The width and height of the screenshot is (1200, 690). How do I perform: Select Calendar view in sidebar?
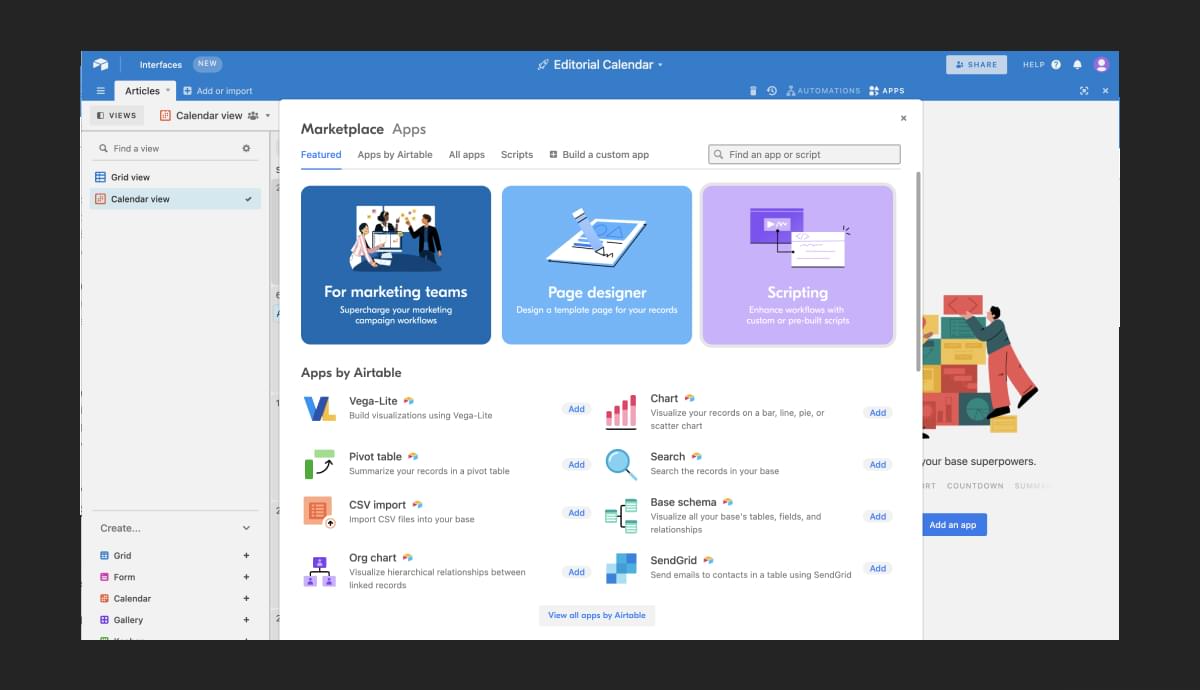pos(175,199)
